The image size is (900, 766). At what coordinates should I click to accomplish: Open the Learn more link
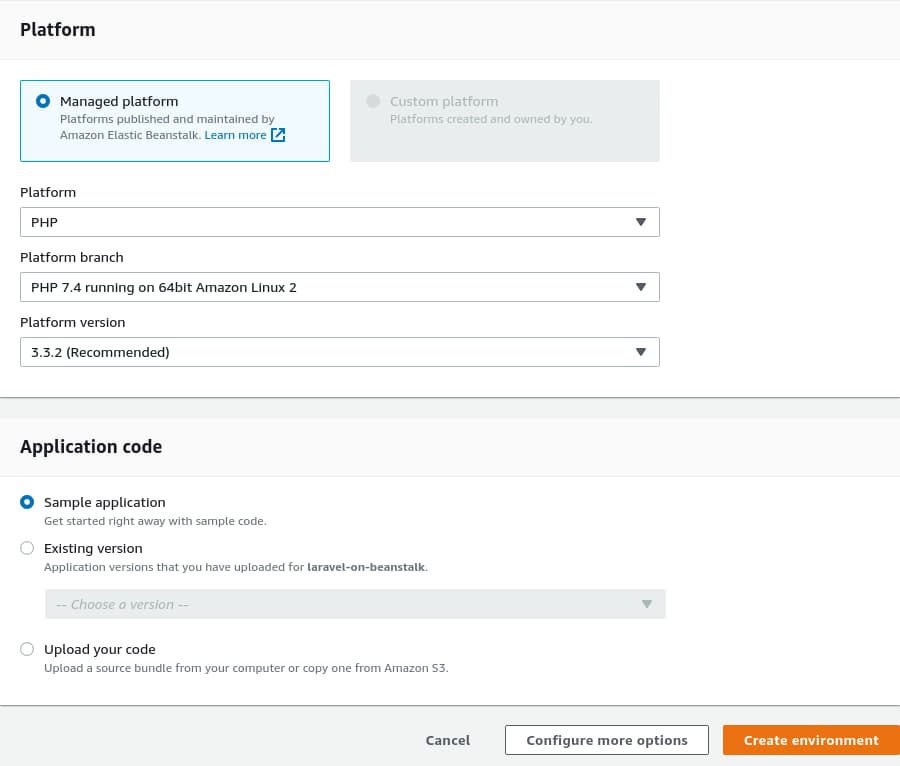pos(237,134)
